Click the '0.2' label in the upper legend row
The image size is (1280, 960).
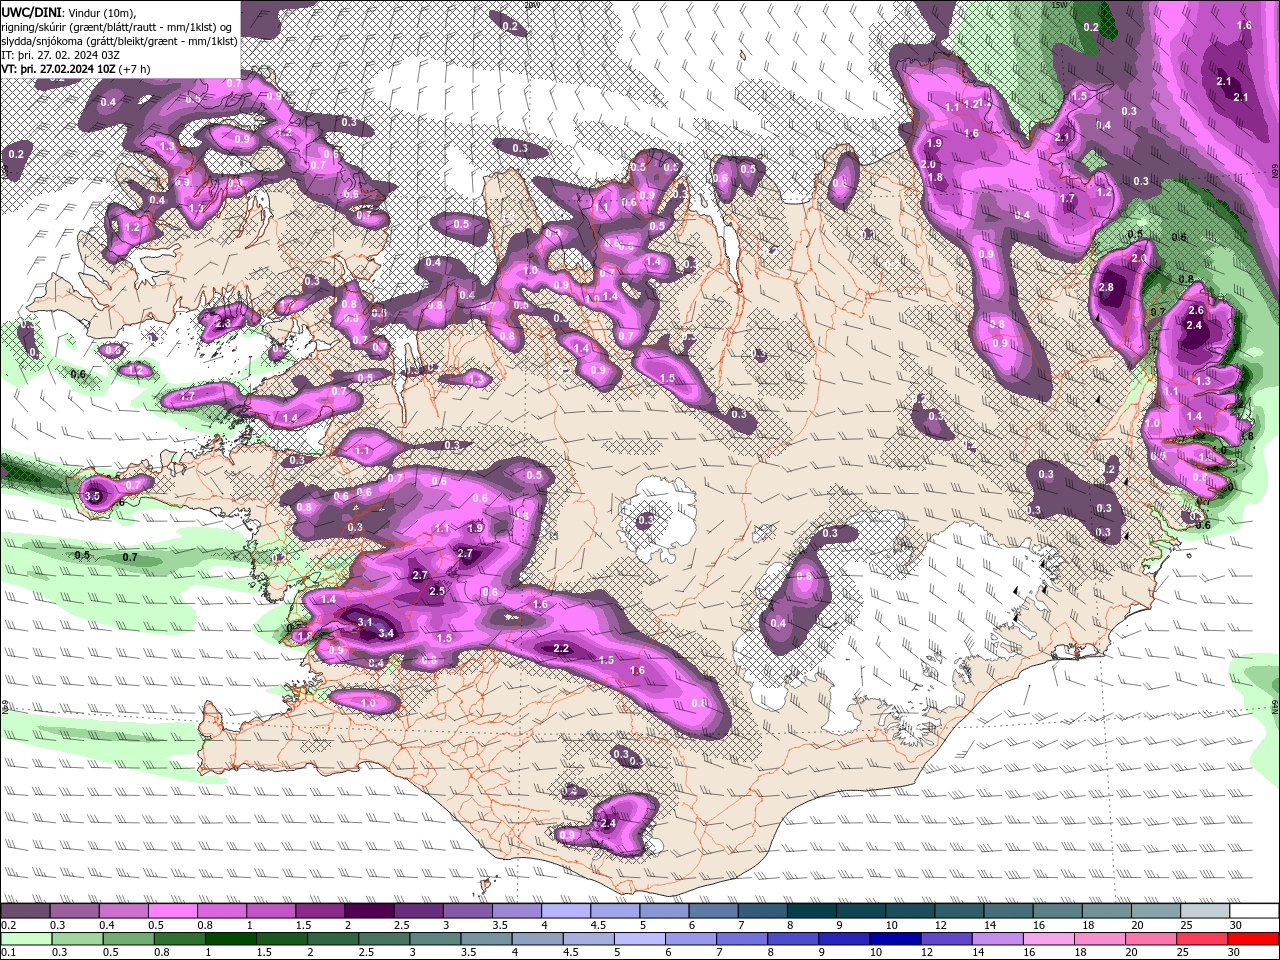tap(8, 925)
